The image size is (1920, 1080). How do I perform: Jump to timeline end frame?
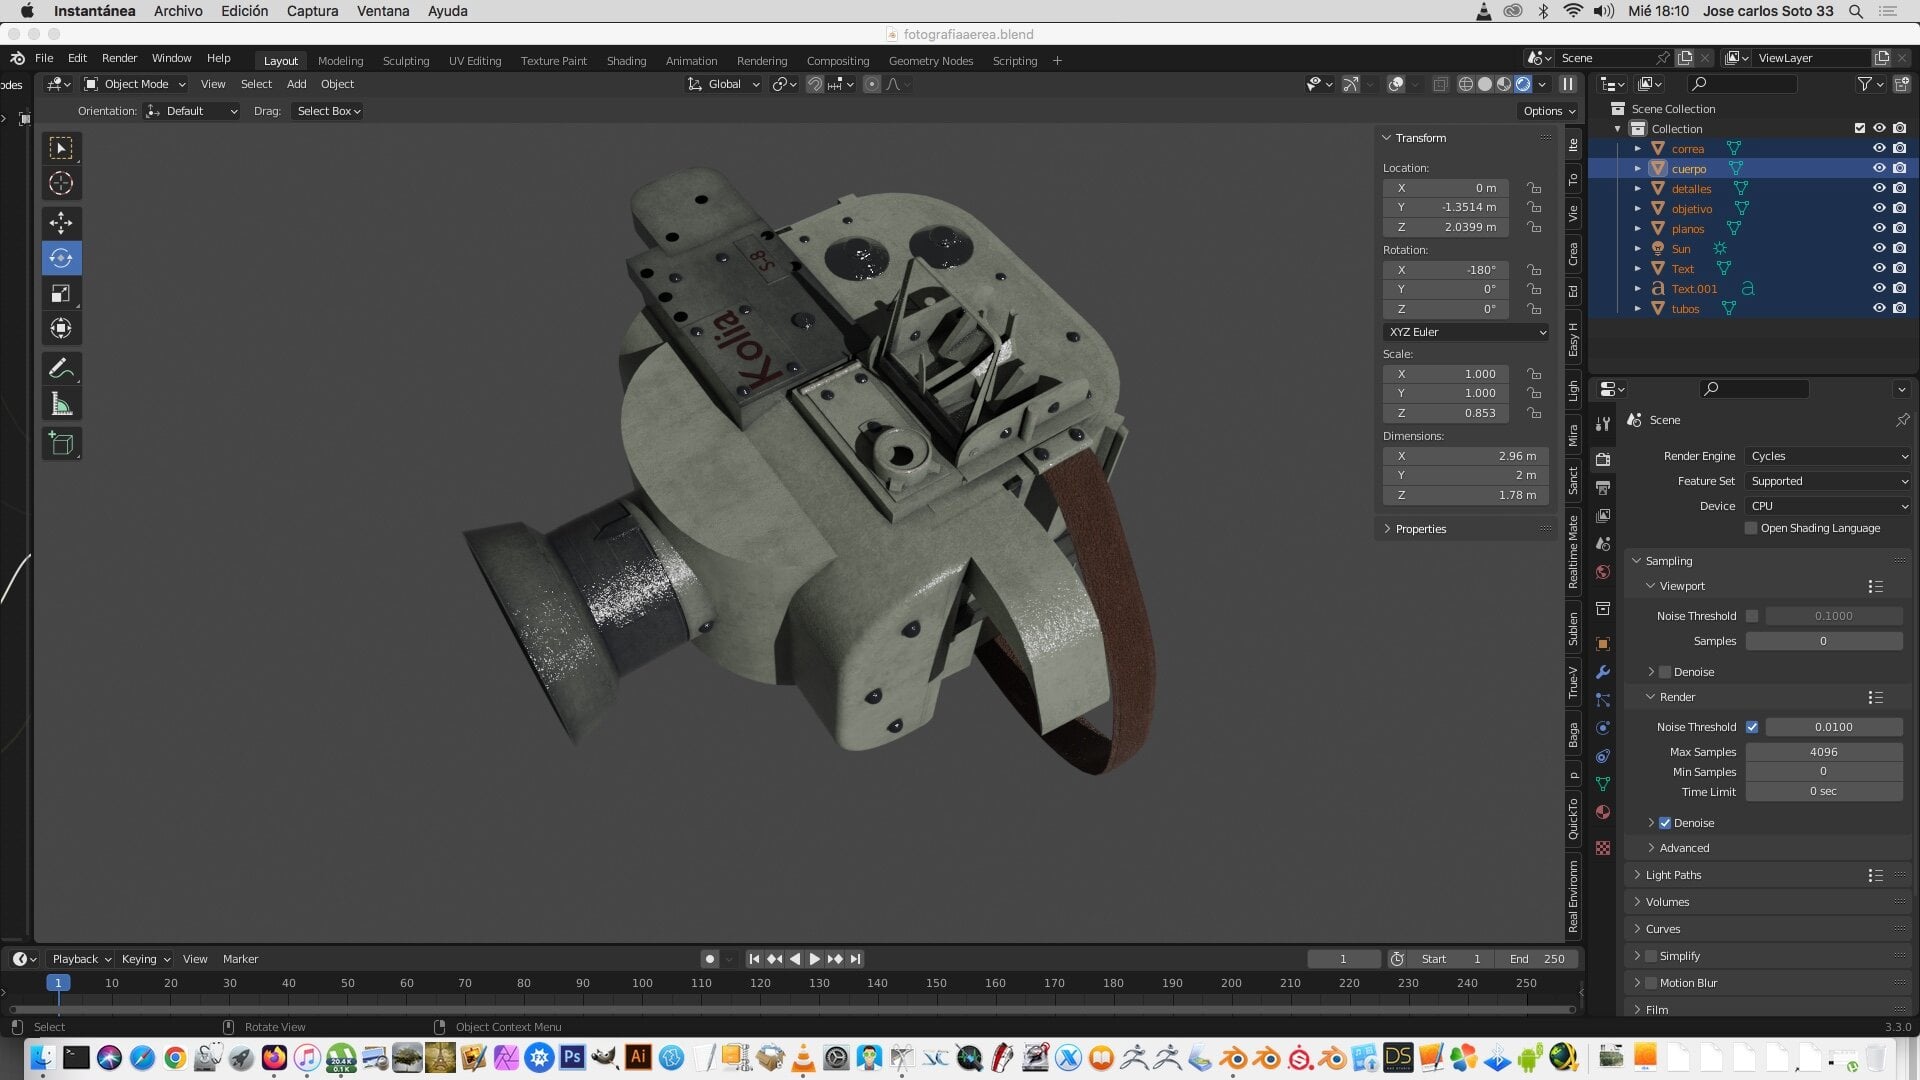click(x=855, y=959)
